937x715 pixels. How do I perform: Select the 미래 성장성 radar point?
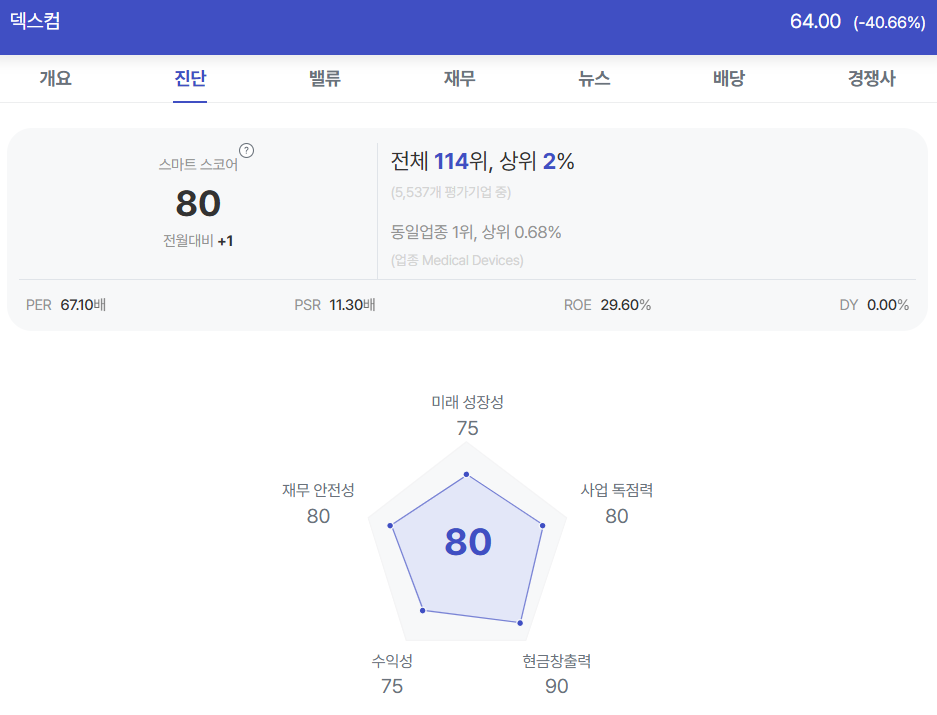(x=466, y=475)
